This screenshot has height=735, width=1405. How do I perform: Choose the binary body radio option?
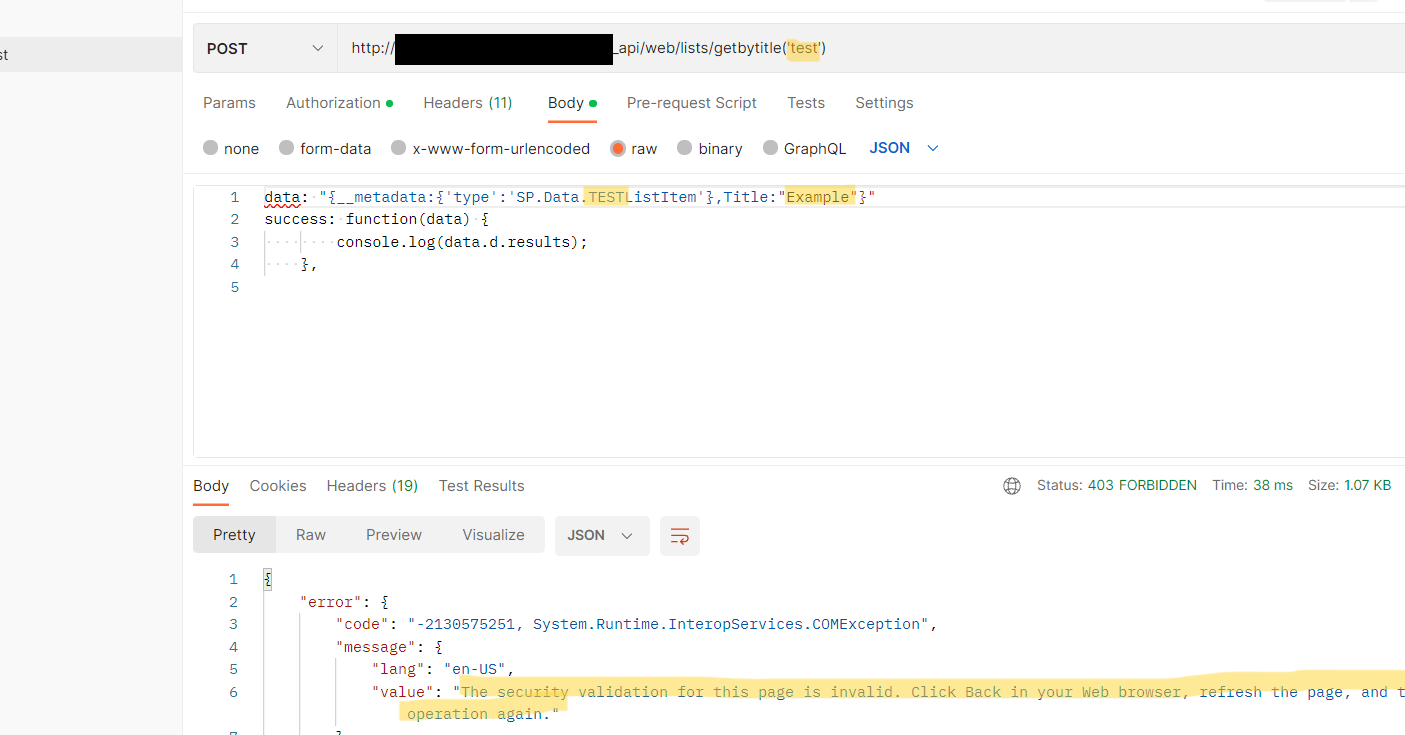[684, 148]
